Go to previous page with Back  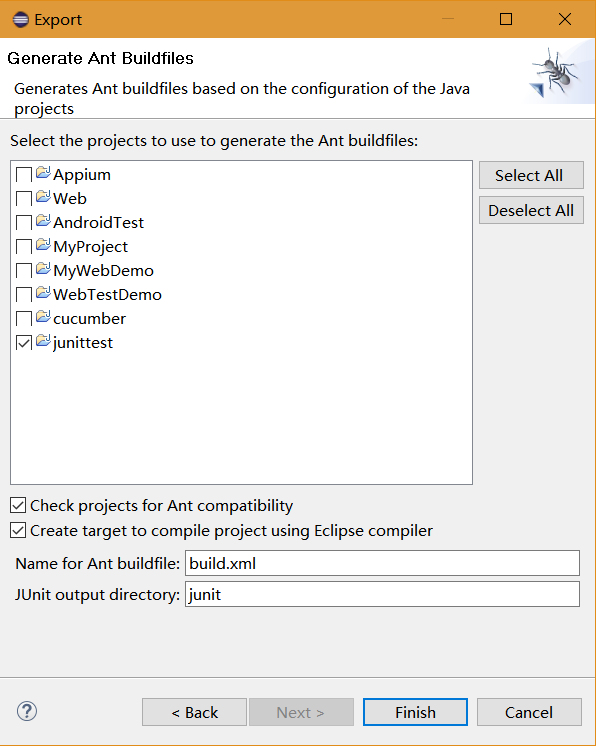pos(194,712)
